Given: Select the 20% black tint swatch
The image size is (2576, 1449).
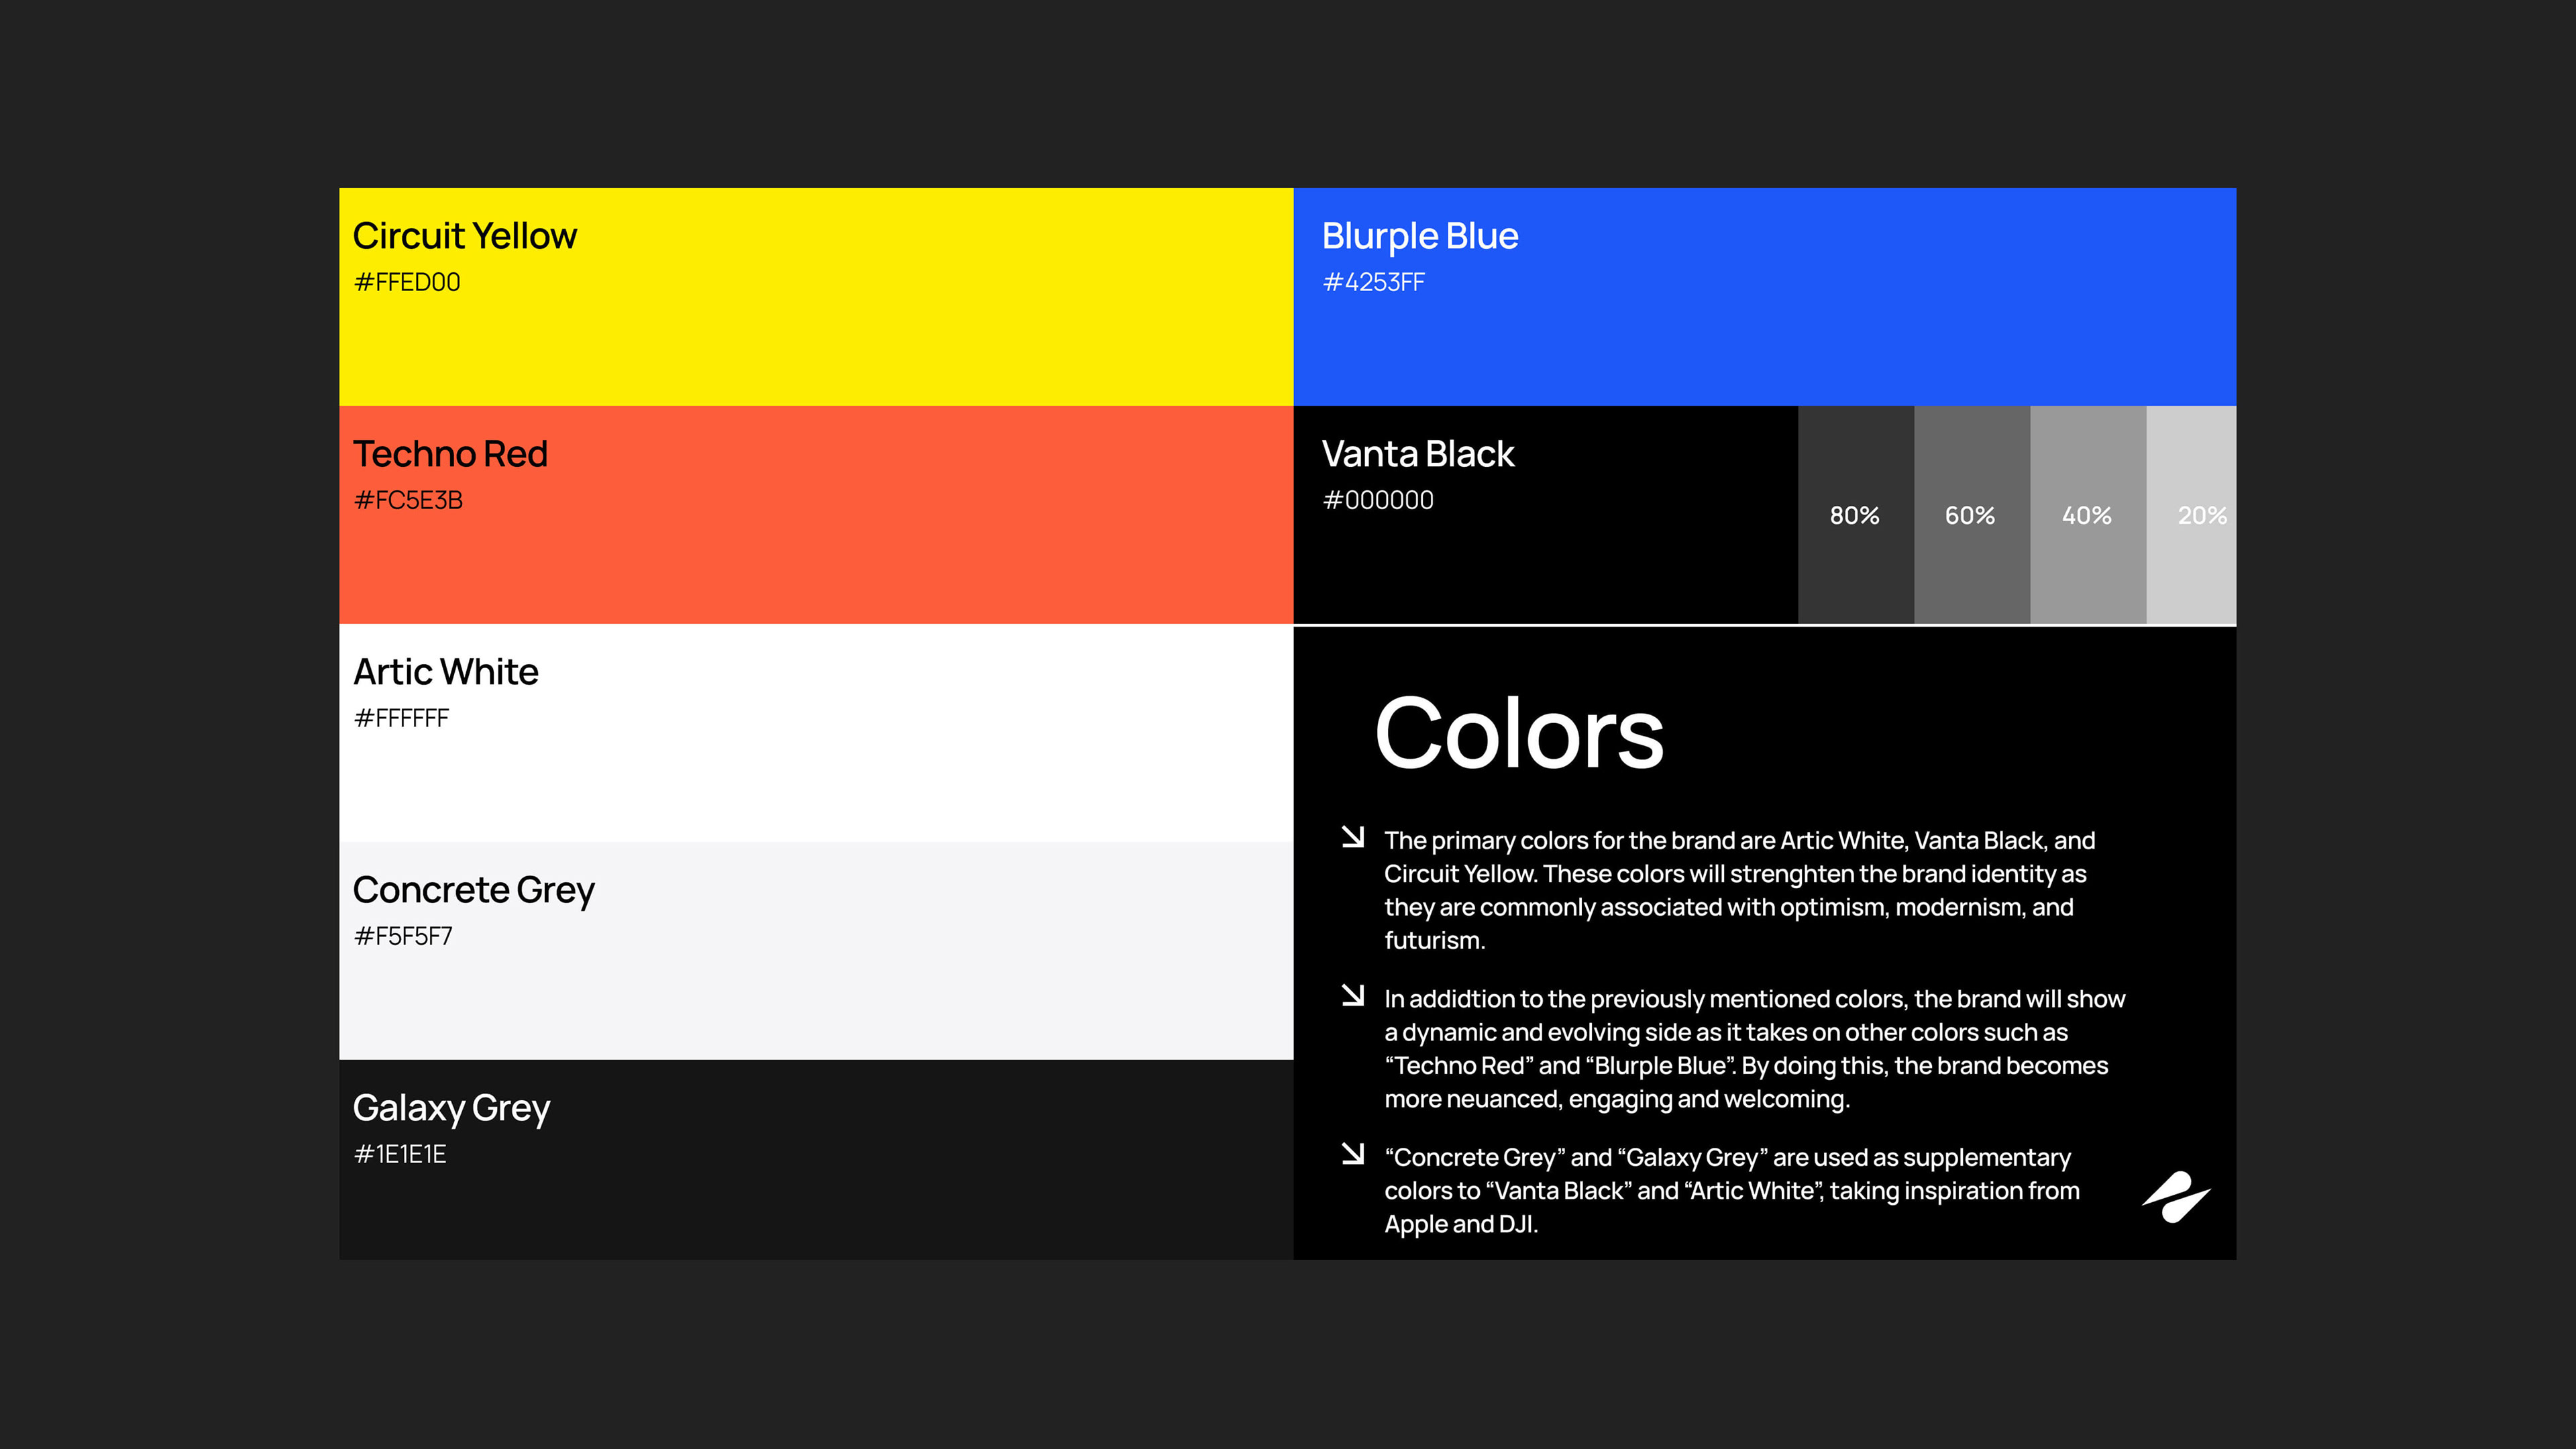Looking at the screenshot, I should [x=2191, y=515].
